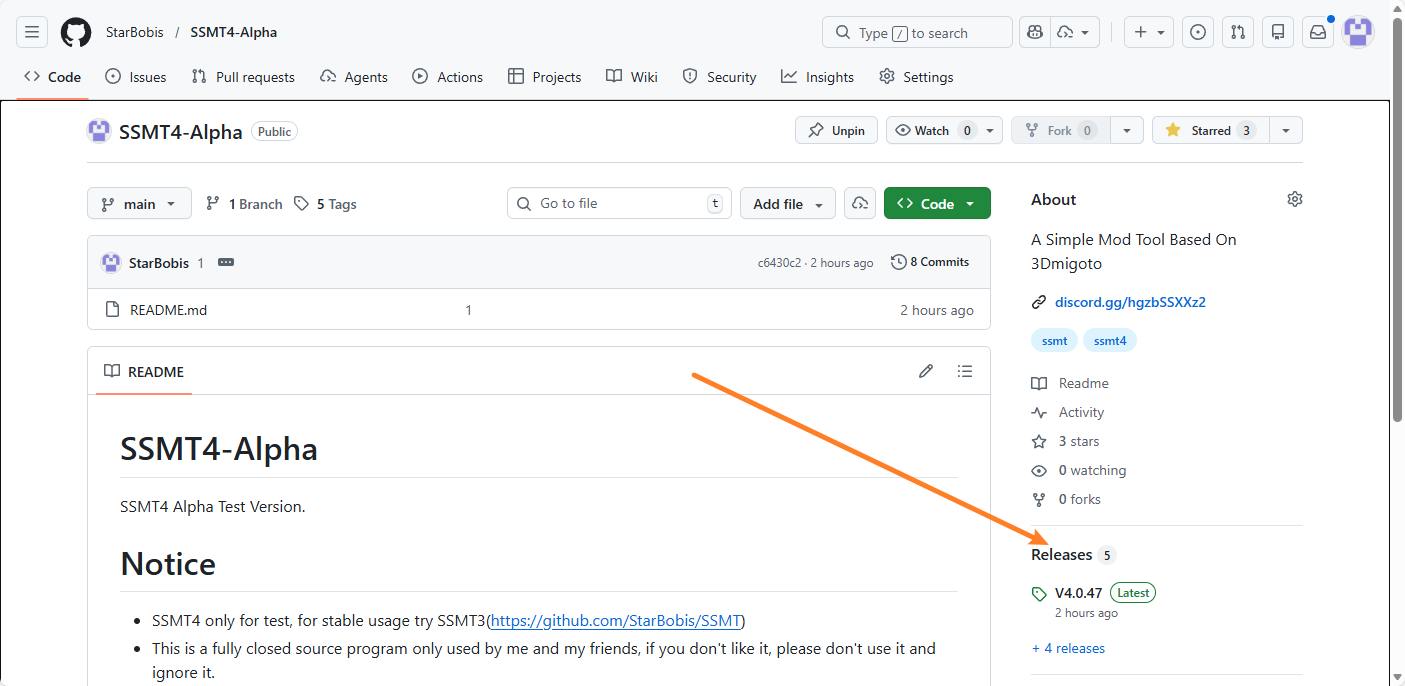Viewport: 1405px width, 686px height.
Task: Open About settings gear icon
Action: (x=1295, y=199)
